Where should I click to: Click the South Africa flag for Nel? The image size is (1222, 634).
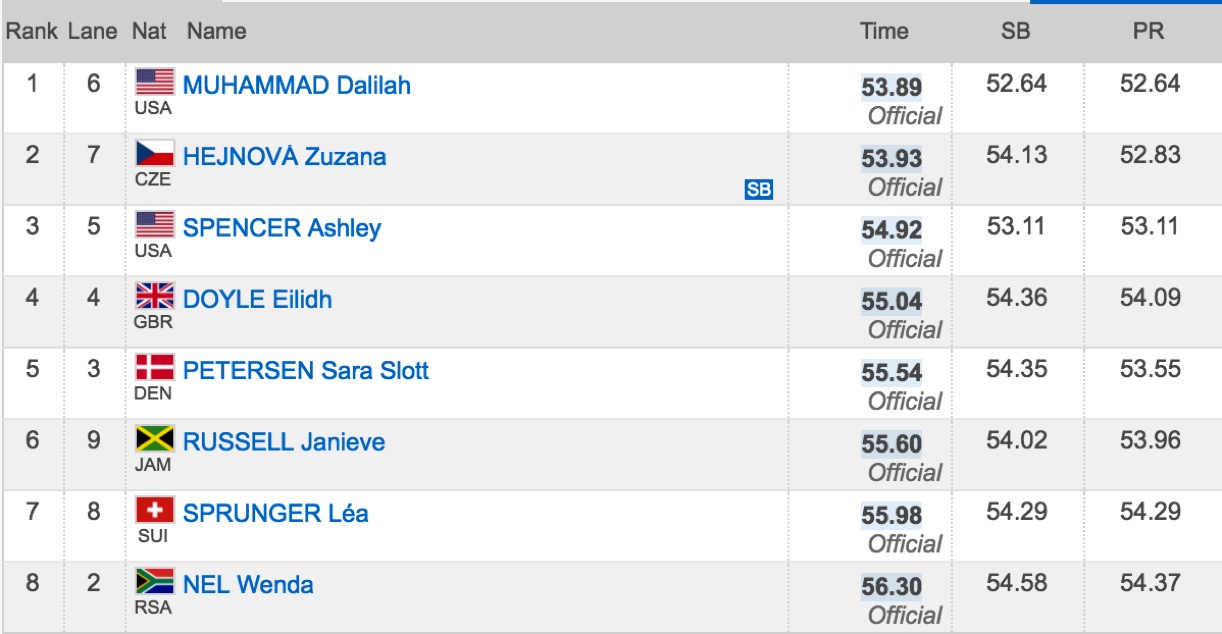point(155,581)
